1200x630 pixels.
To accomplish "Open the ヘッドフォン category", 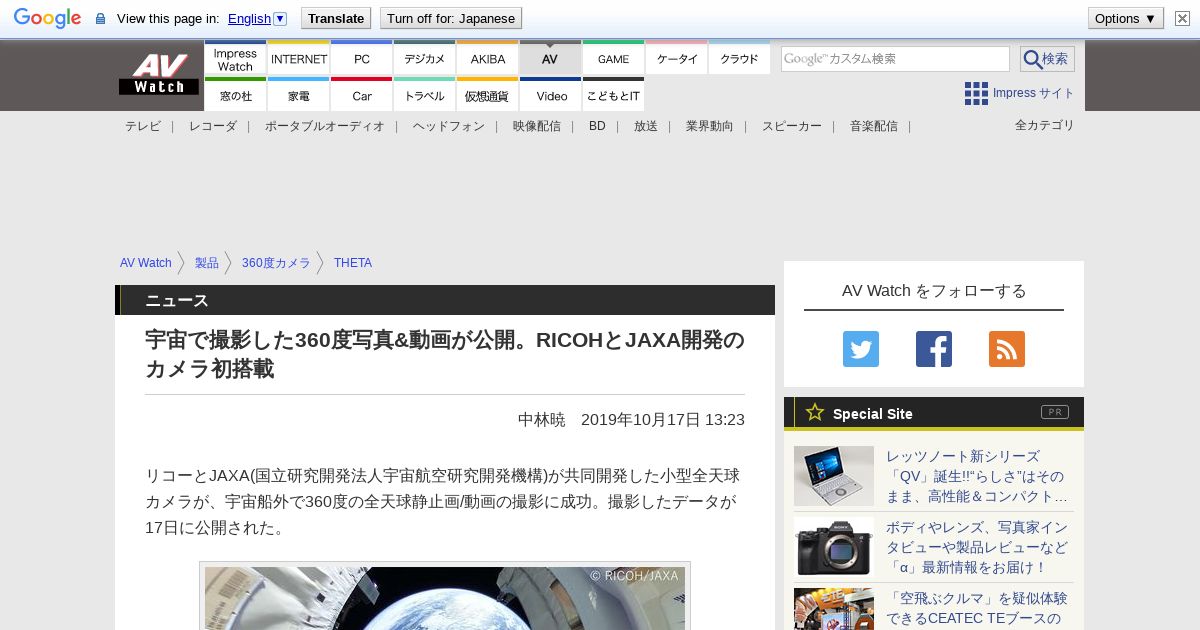I will coord(449,126).
